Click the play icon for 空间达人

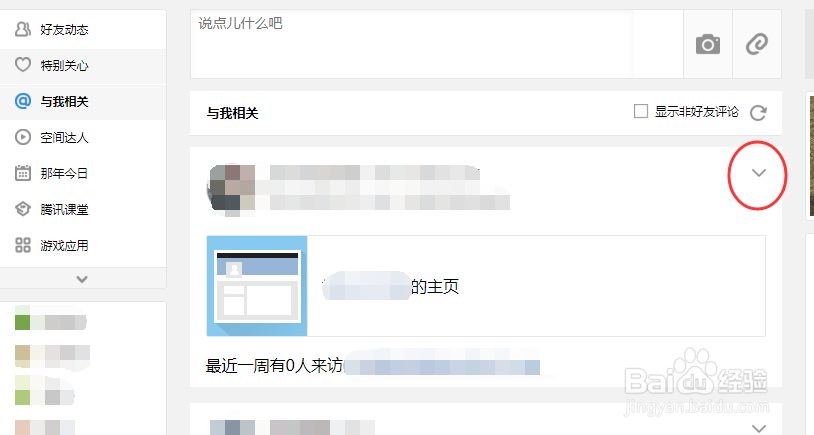click(x=23, y=137)
